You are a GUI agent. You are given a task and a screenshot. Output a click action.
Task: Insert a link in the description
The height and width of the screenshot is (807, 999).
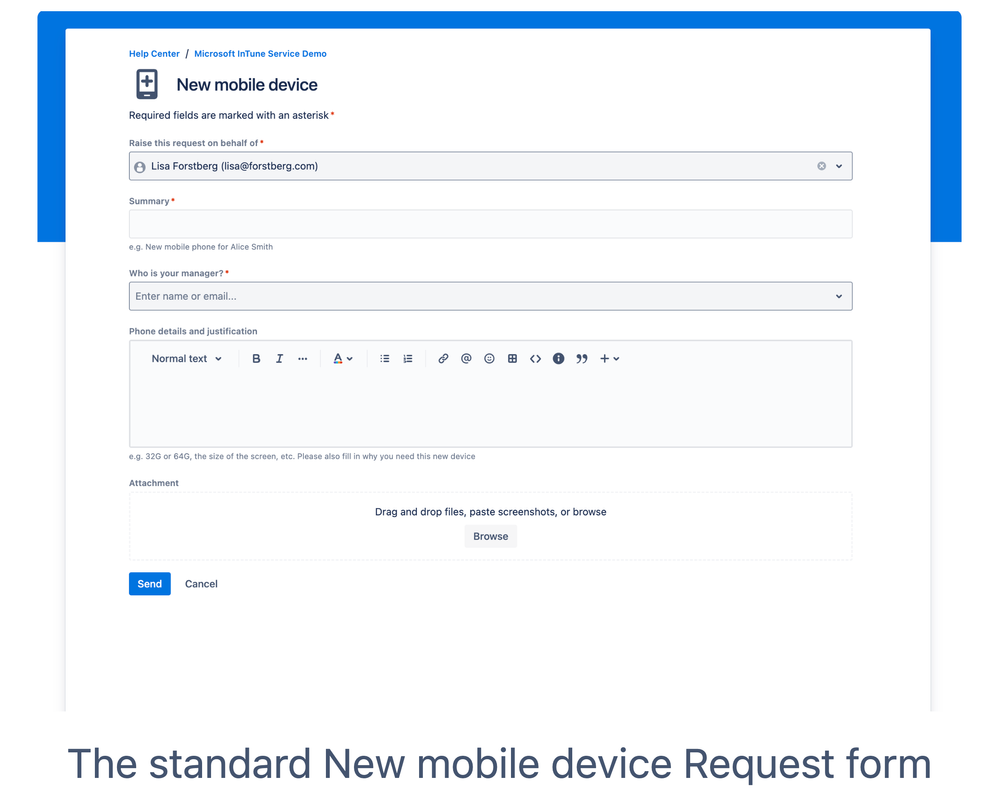tap(443, 358)
